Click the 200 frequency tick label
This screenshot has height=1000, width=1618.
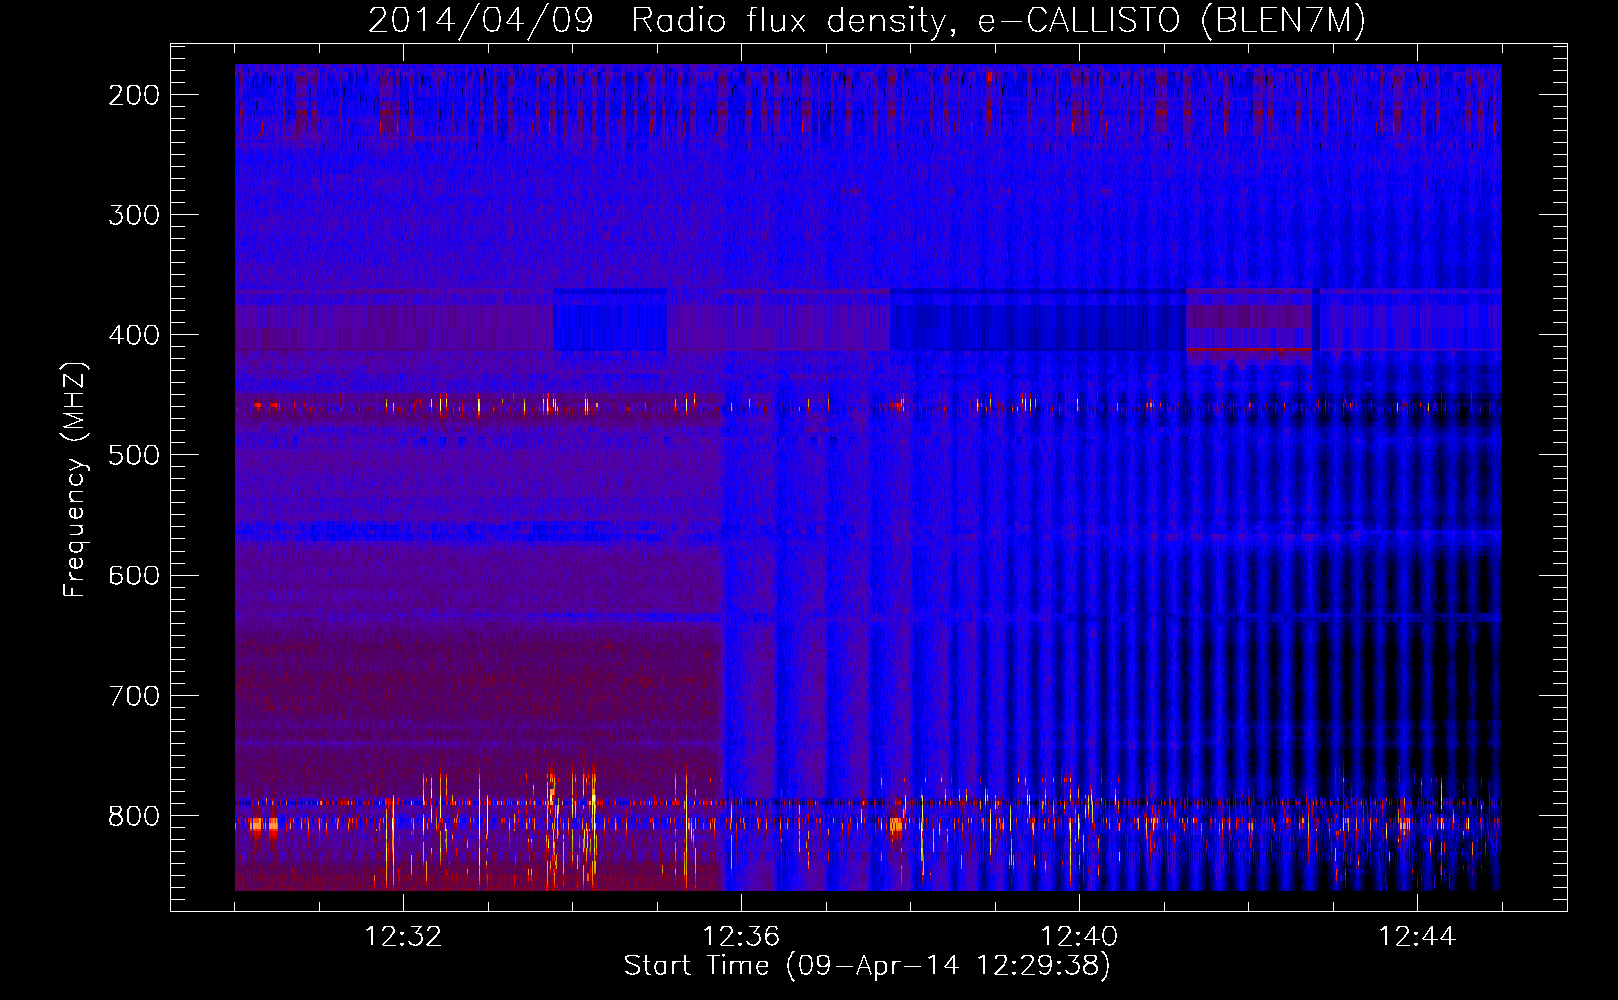[134, 95]
